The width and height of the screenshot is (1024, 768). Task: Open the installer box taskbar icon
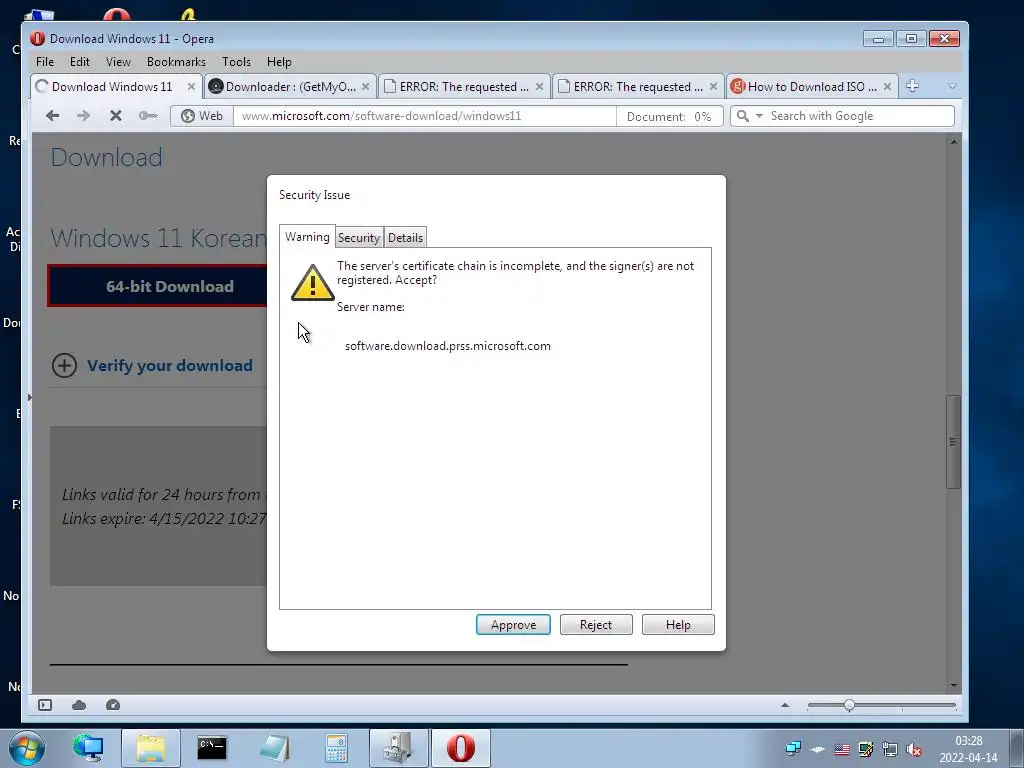(398, 748)
